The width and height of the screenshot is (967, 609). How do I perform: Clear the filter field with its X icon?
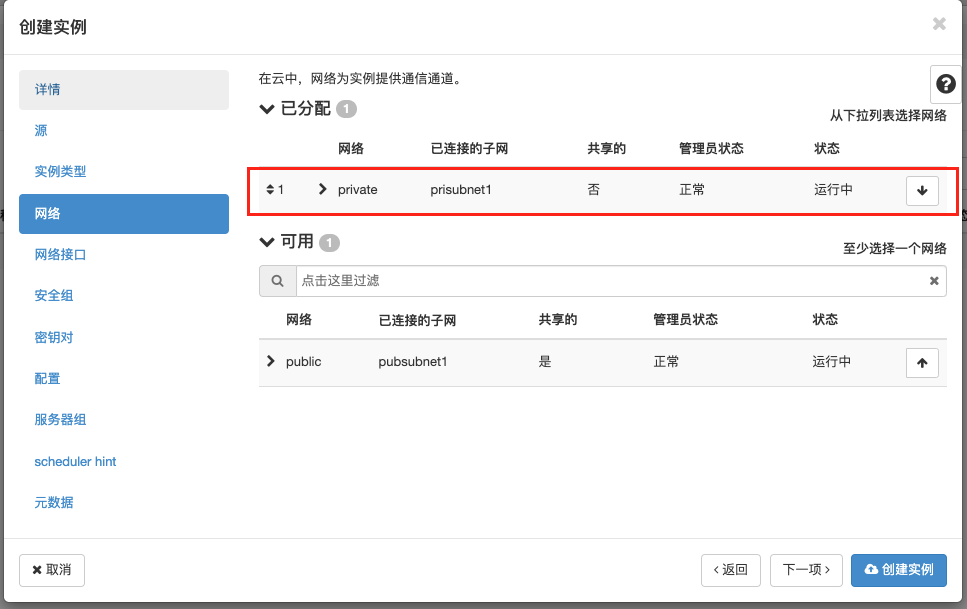coord(934,281)
